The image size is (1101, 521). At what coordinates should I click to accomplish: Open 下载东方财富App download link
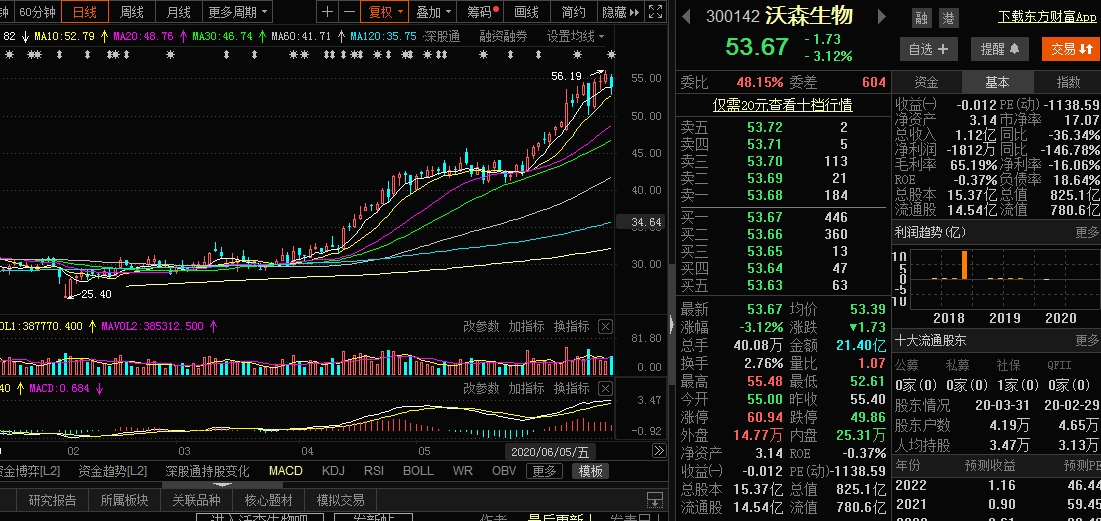(x=1048, y=16)
